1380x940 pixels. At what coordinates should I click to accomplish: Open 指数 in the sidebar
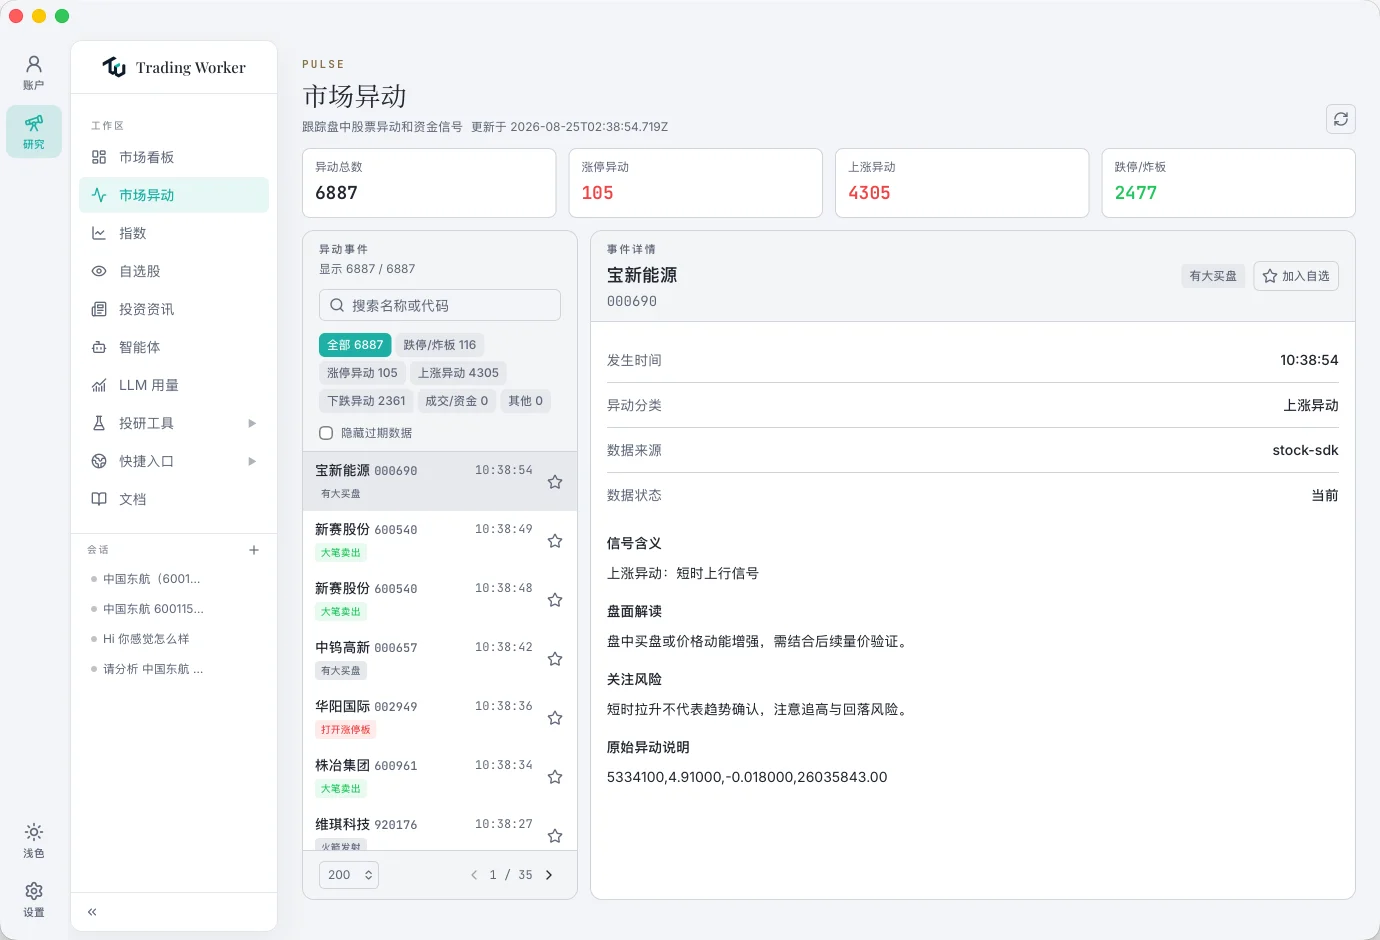pos(174,233)
